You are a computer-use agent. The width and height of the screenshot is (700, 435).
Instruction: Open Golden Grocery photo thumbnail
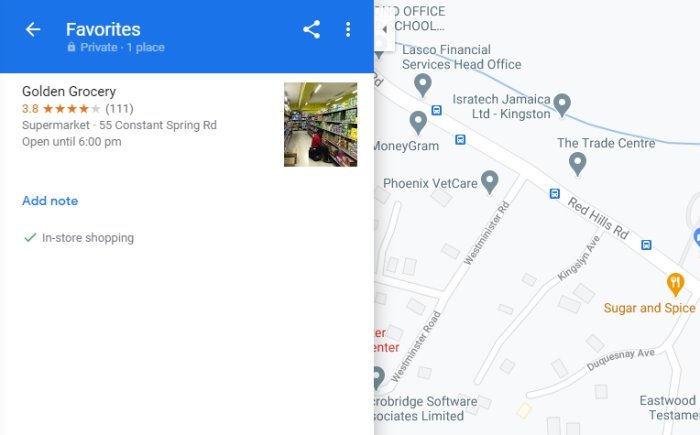pyautogui.click(x=321, y=125)
